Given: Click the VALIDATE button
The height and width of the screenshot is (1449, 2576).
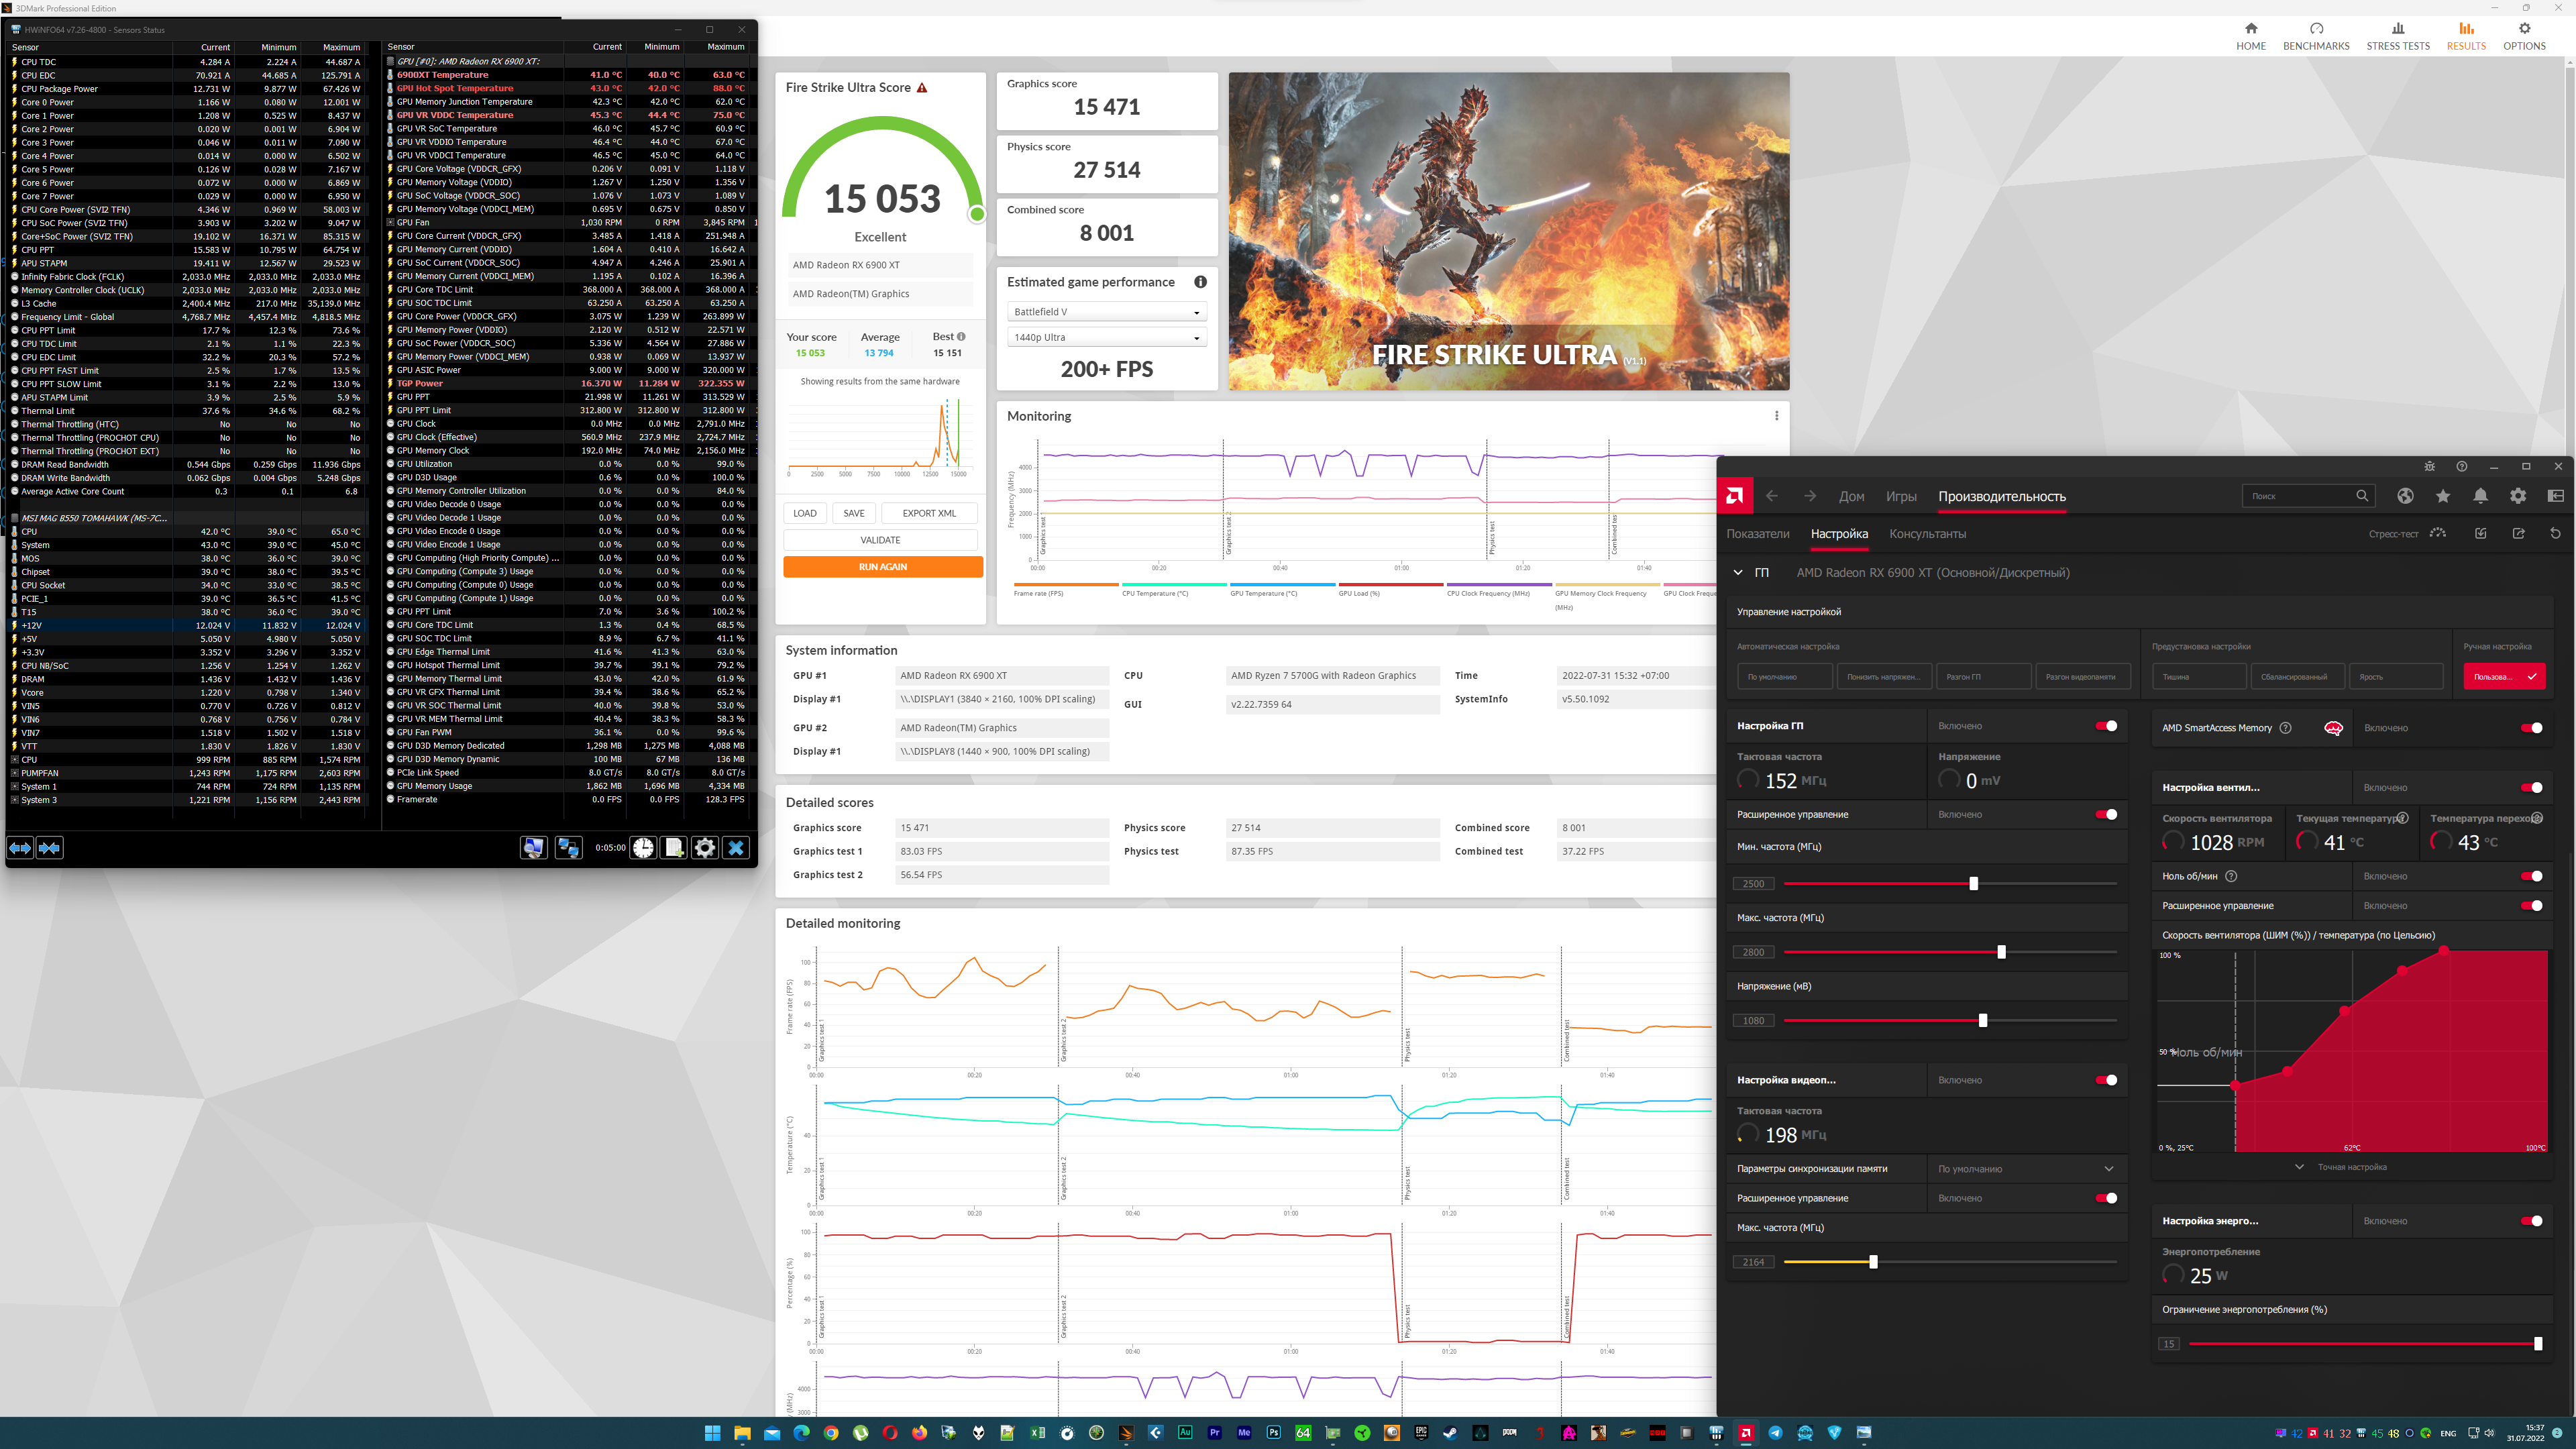Looking at the screenshot, I should 880,540.
